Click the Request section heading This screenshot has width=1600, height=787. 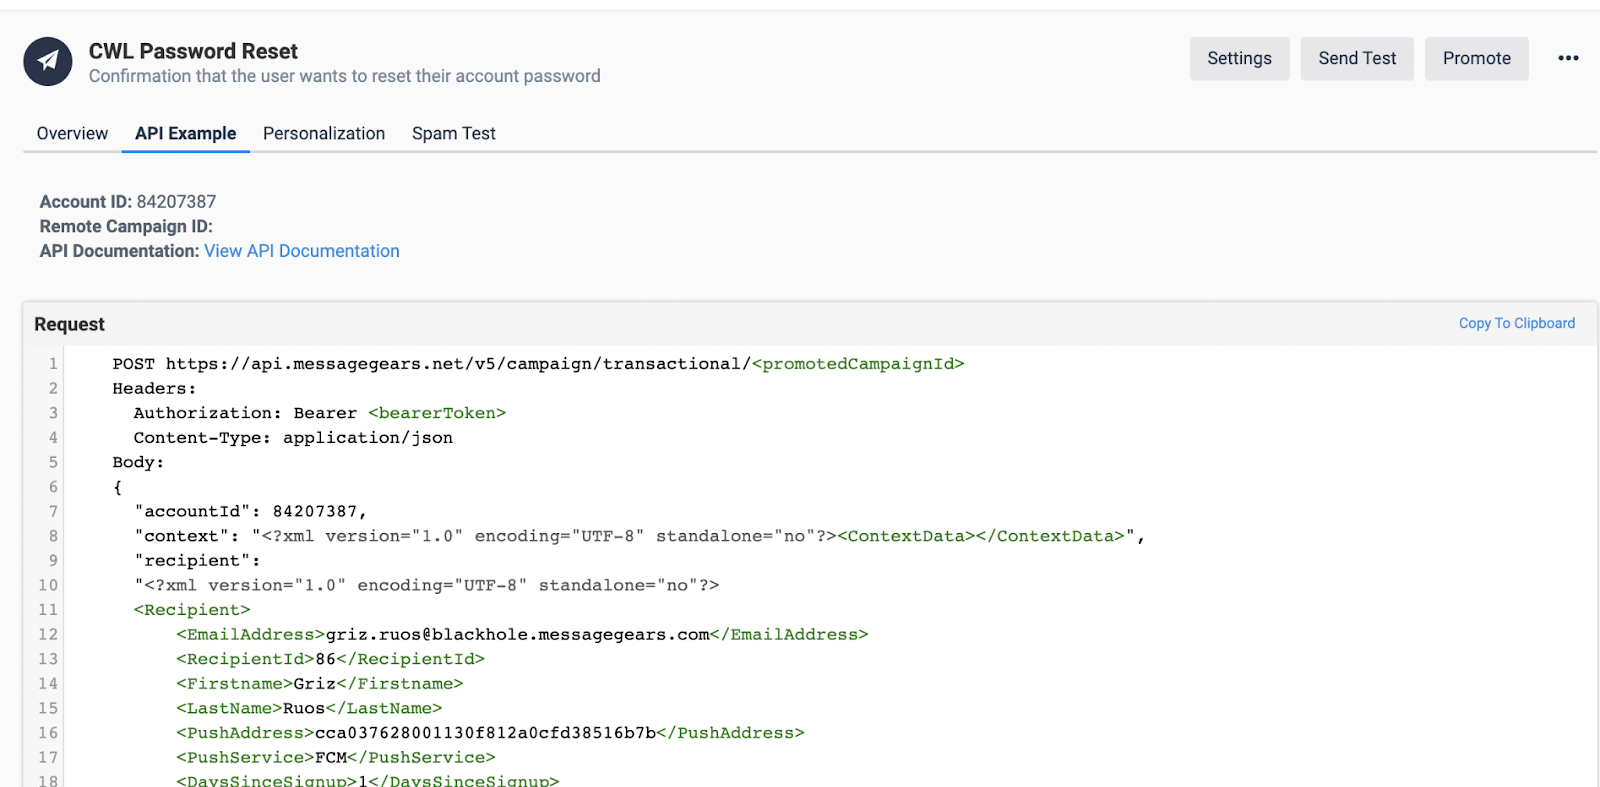[69, 324]
